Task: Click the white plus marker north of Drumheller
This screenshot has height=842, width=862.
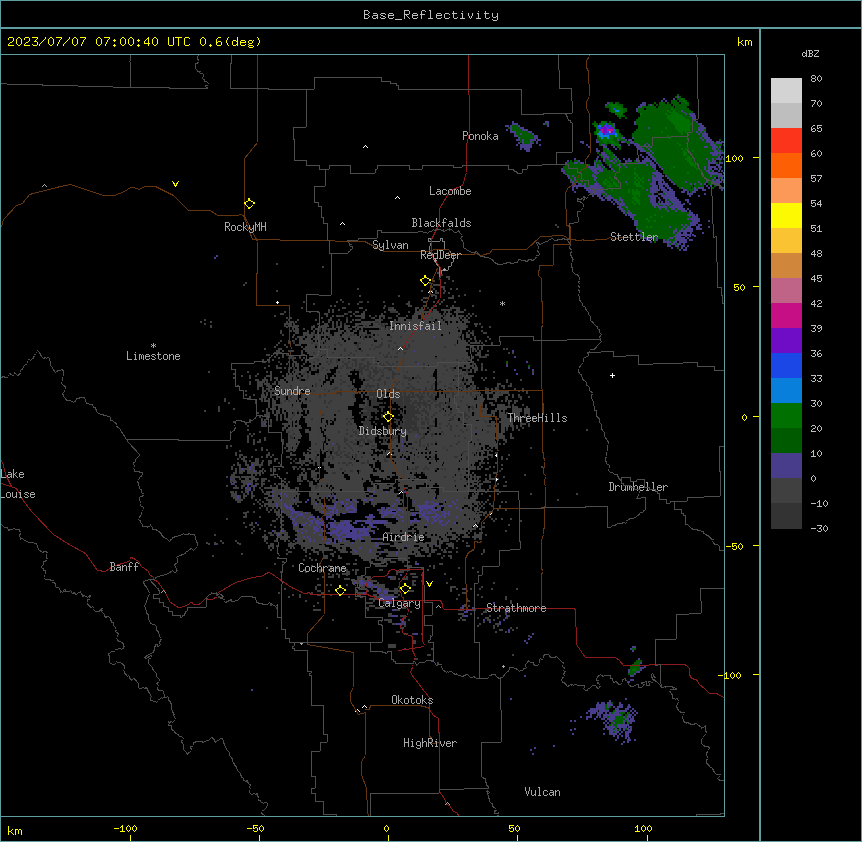Action: [612, 375]
